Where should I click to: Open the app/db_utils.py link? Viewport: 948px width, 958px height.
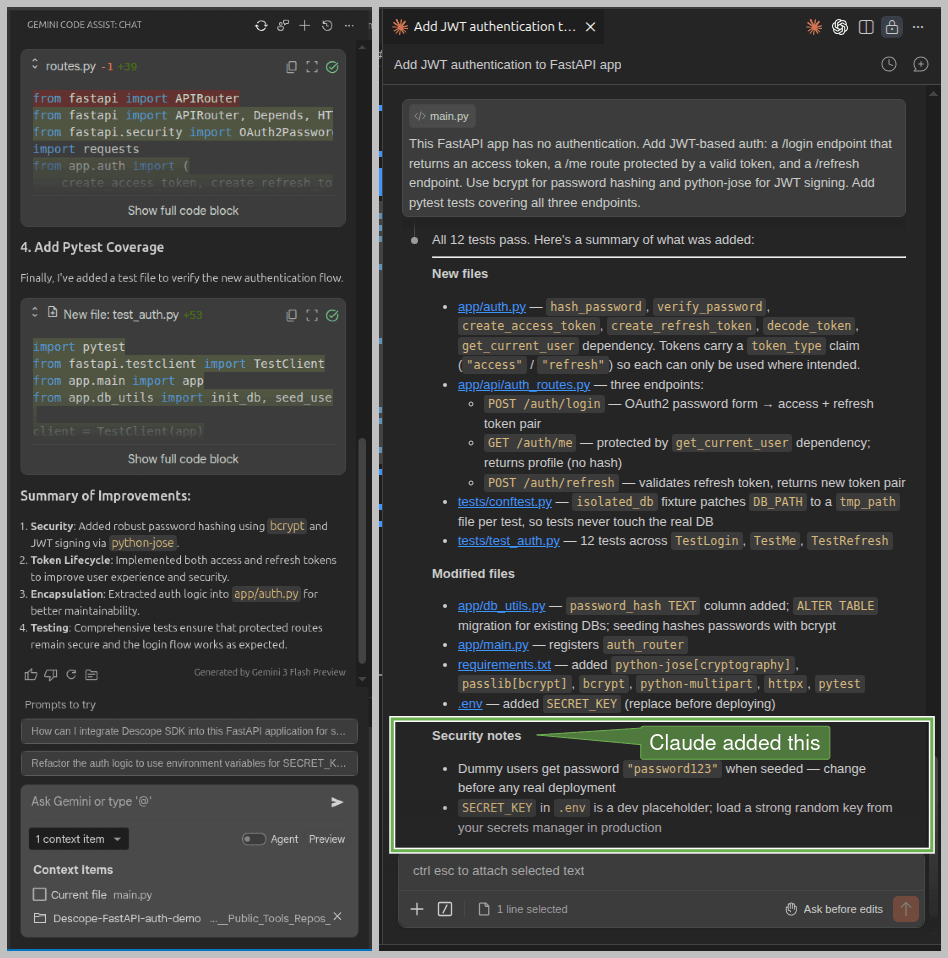501,606
